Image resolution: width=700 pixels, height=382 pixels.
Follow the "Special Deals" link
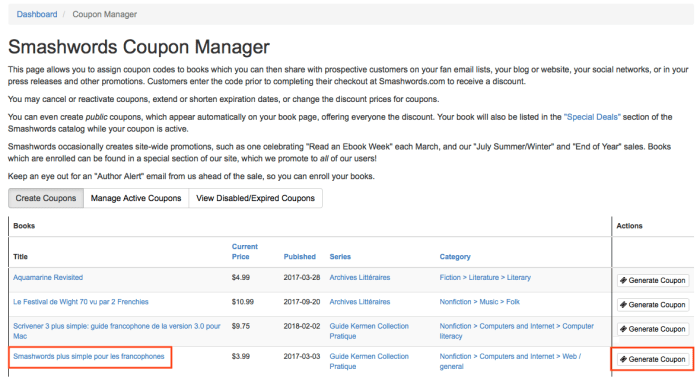click(592, 117)
